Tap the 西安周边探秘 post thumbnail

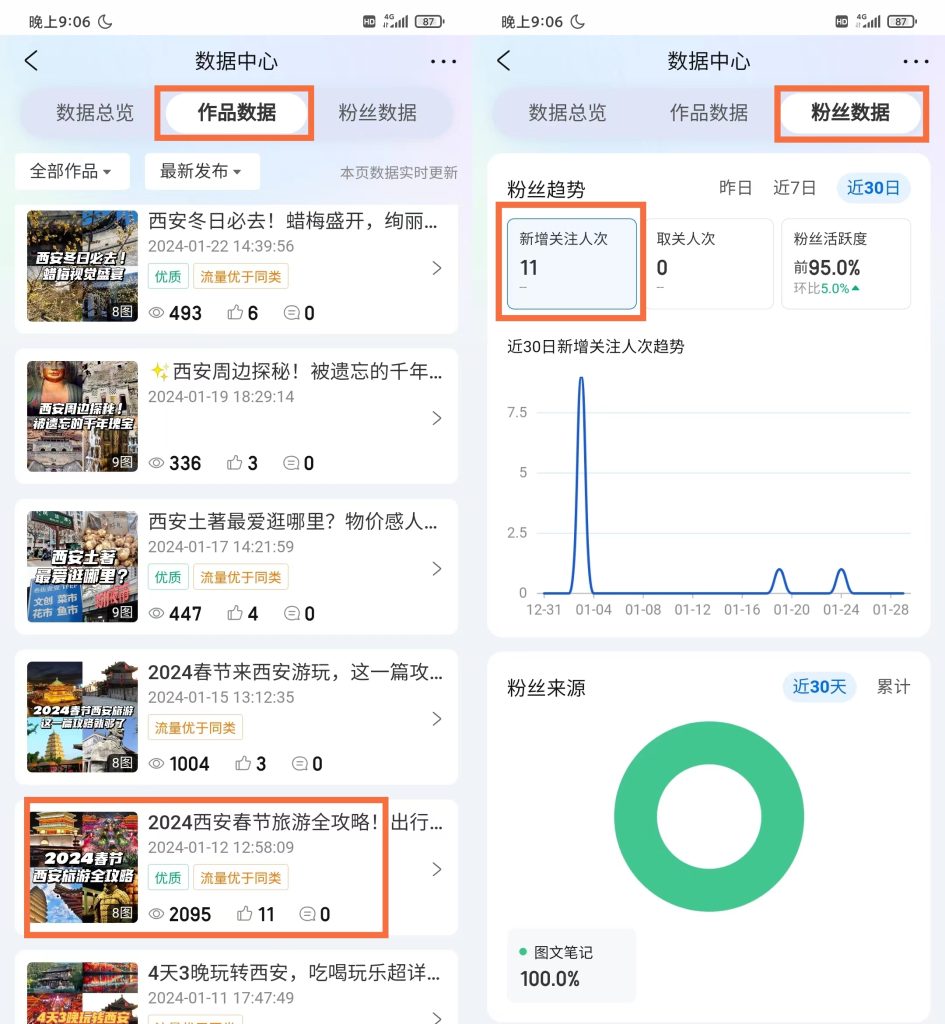(82, 416)
